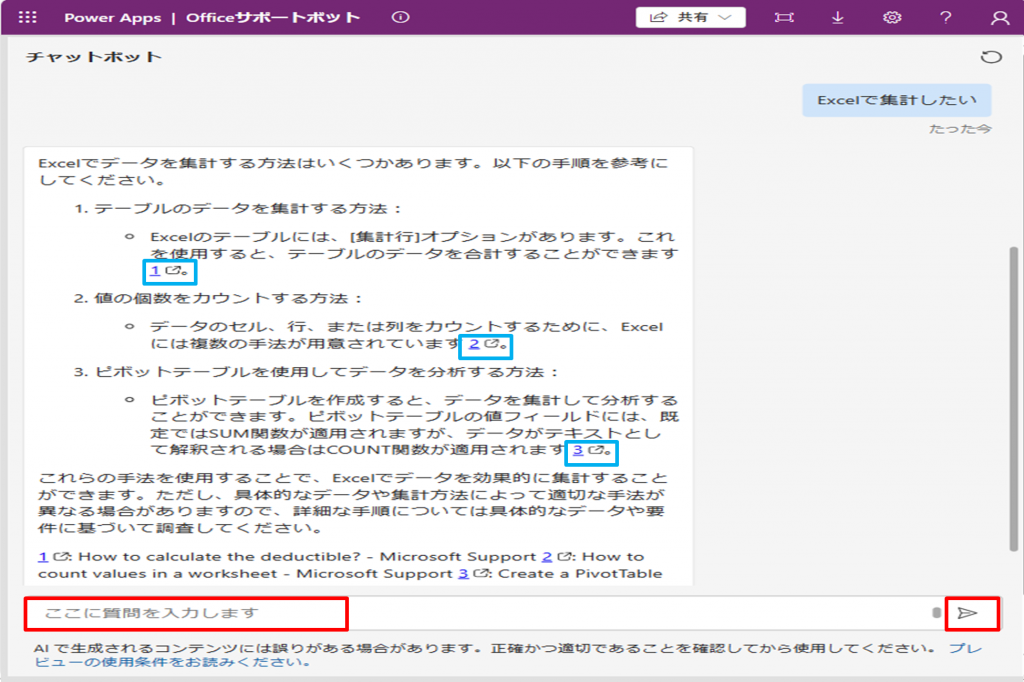Click the Officeサポートボット app name
Screen dimensions: 1024x682
(273, 18)
